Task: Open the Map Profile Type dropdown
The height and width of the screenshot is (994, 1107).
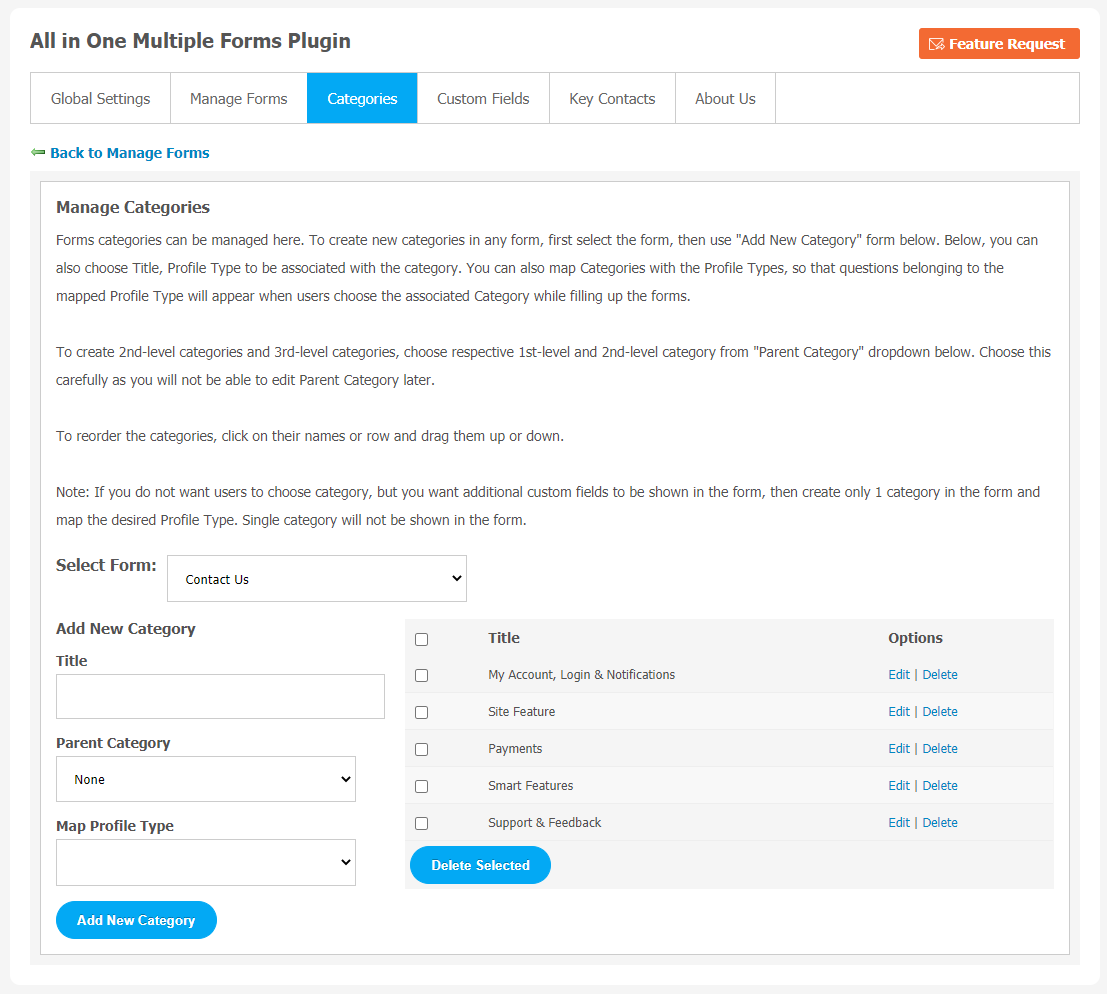Action: [206, 862]
